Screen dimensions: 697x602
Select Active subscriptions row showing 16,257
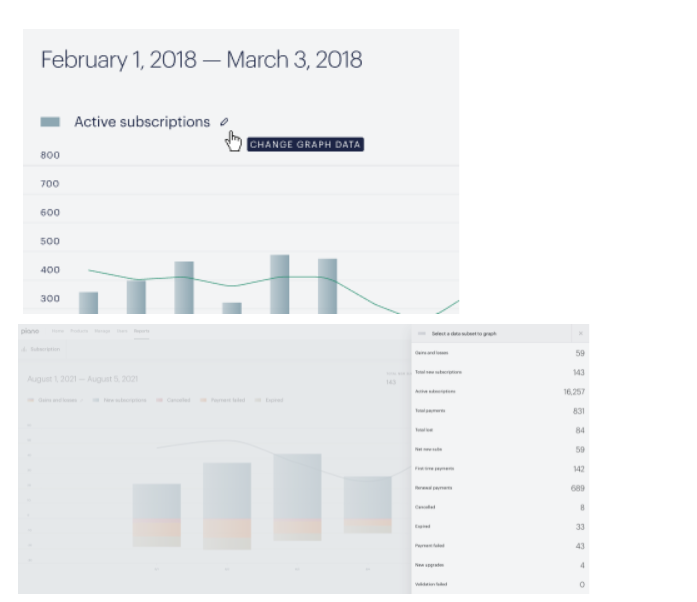click(500, 392)
